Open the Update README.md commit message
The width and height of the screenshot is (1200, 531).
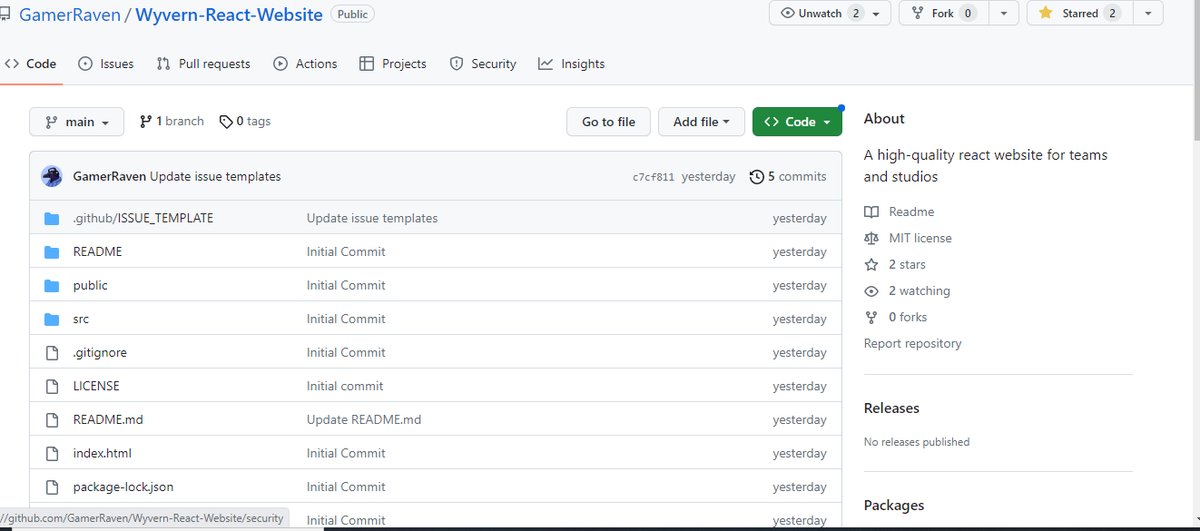364,420
